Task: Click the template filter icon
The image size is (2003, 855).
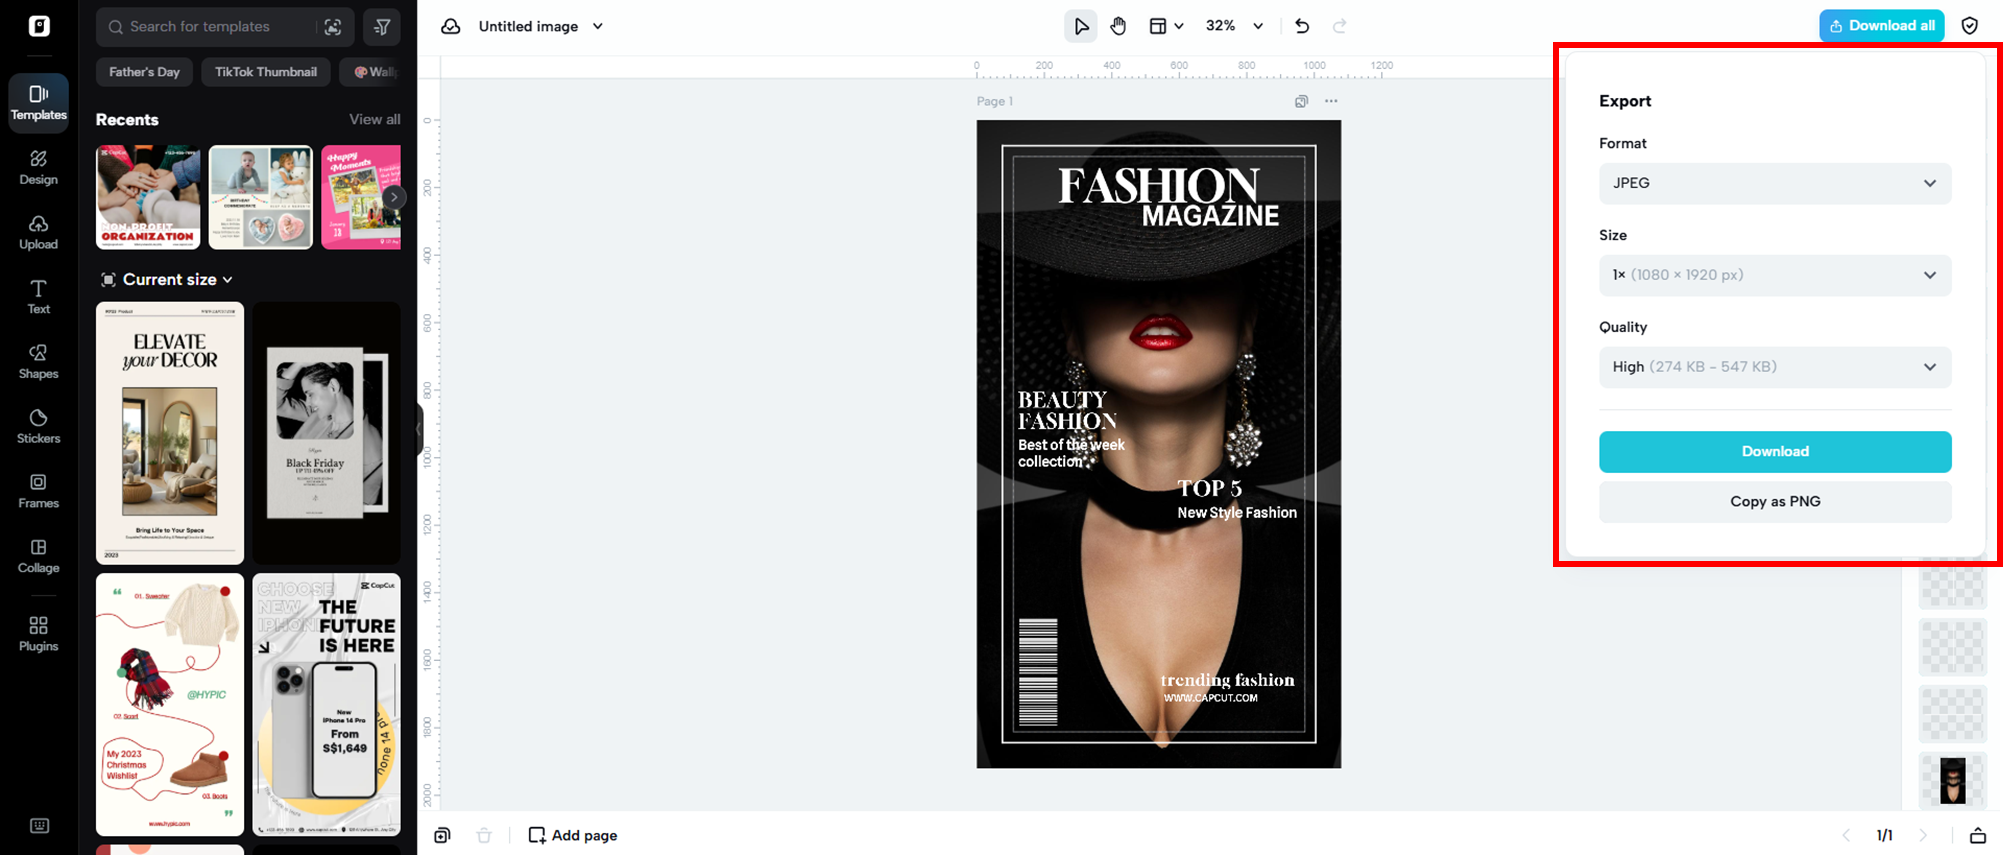Action: tap(382, 27)
